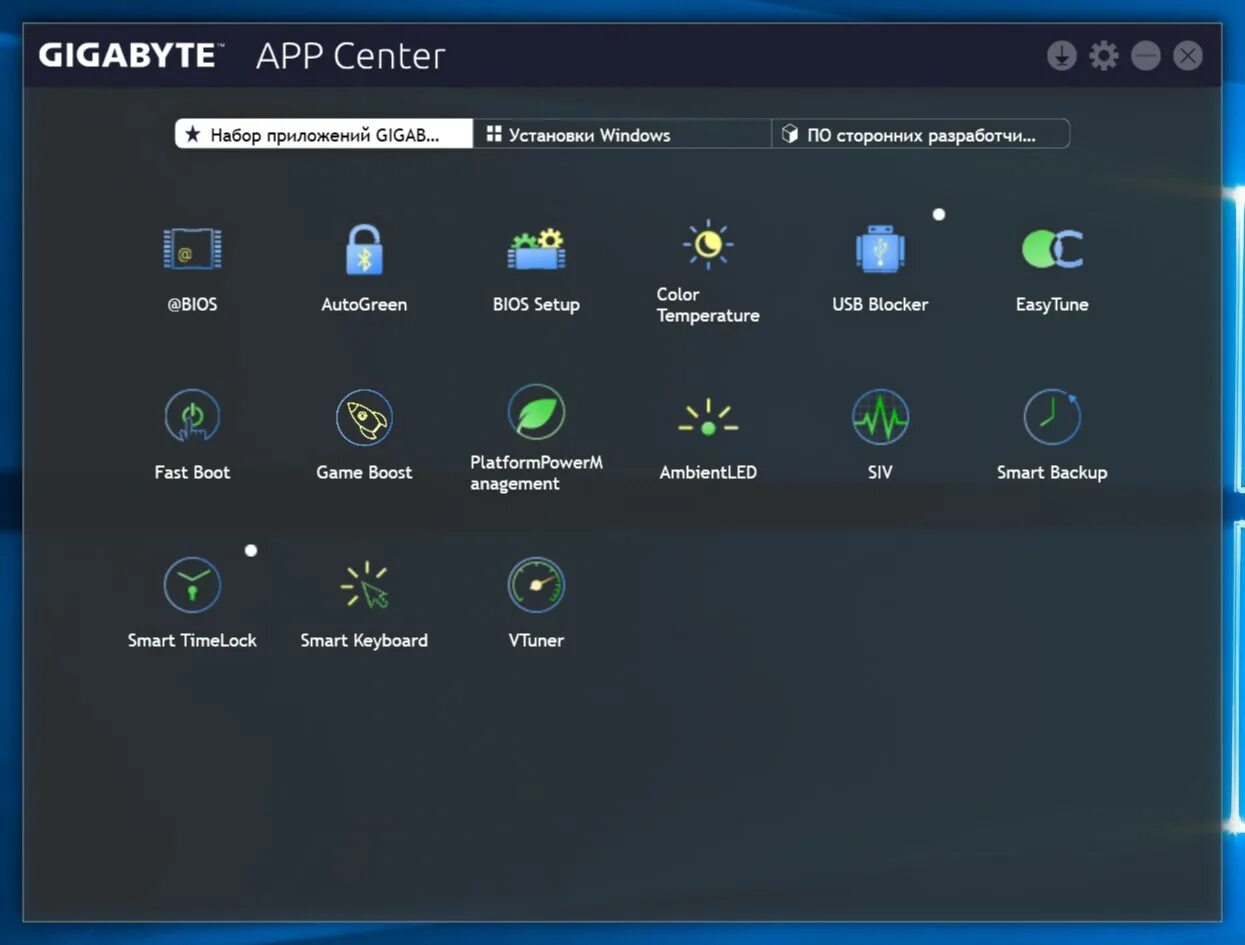Click the GIGABYTE logo in the title bar
Viewport: 1245px width, 945px height.
(132, 55)
